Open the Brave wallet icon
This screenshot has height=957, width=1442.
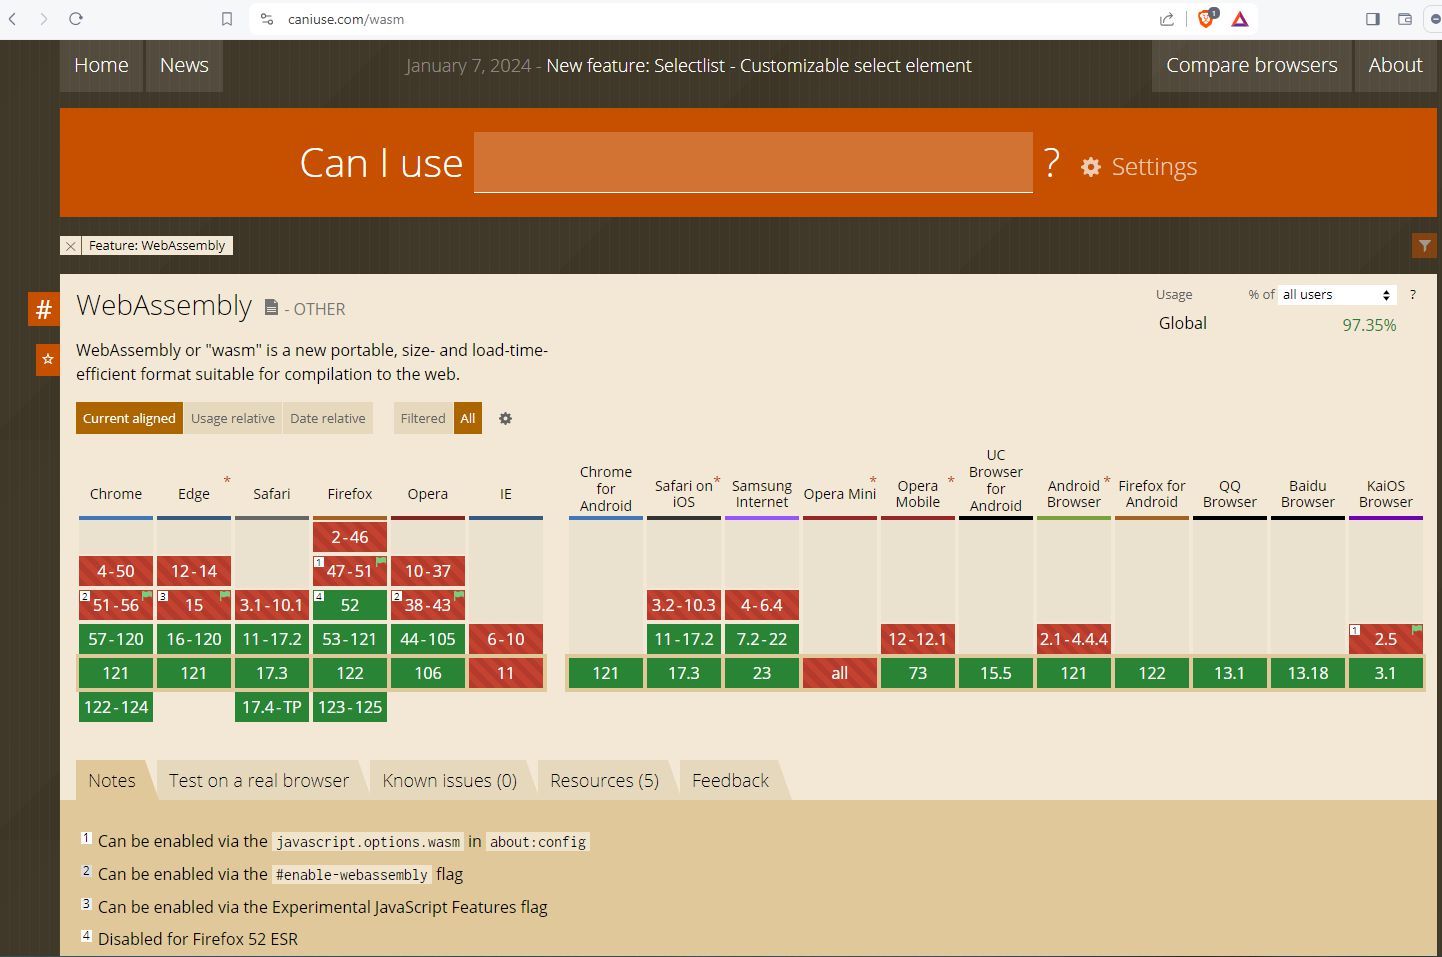pyautogui.click(x=1405, y=19)
